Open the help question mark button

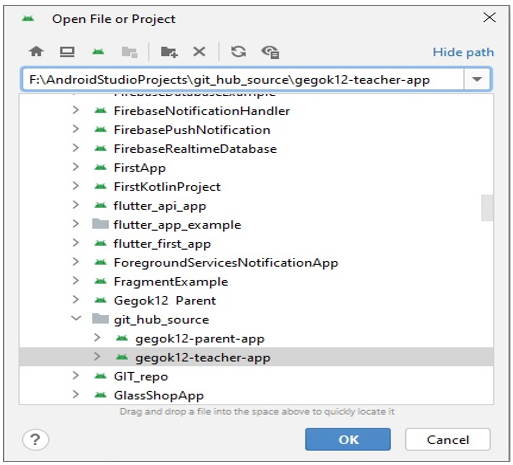click(35, 439)
